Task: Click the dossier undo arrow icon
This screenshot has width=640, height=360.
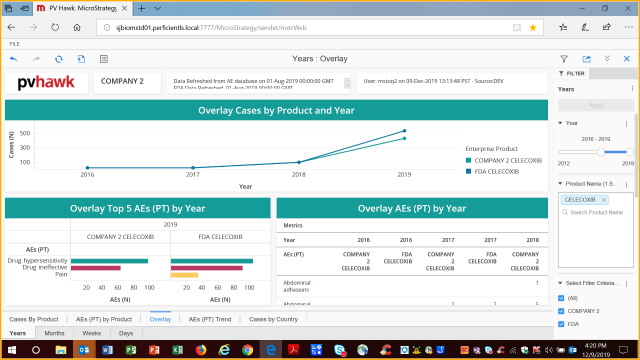Action: [14, 59]
